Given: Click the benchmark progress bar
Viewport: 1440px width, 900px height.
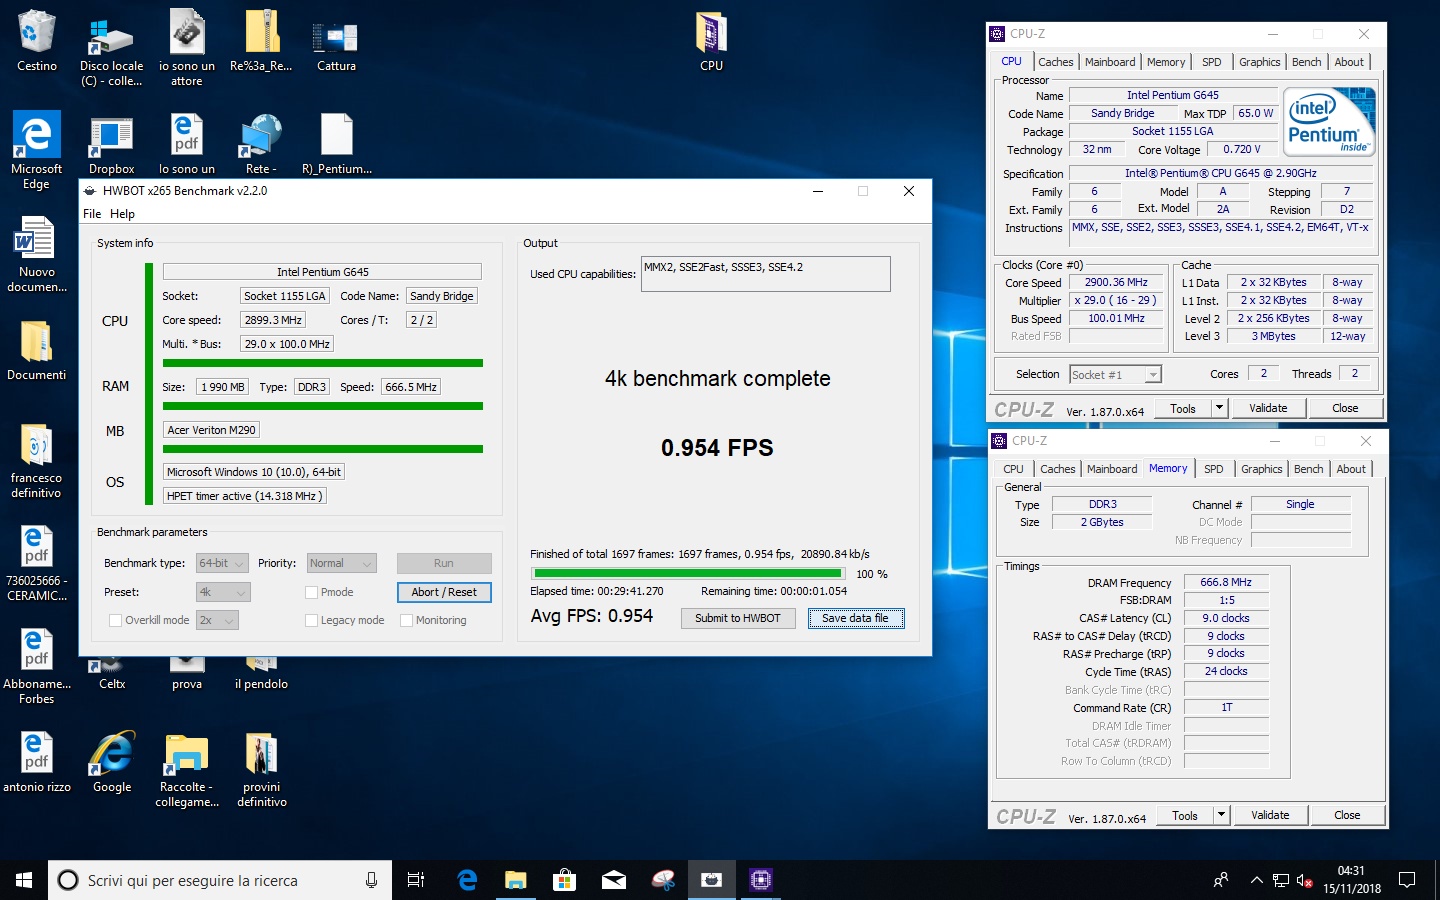Looking at the screenshot, I should [x=689, y=574].
